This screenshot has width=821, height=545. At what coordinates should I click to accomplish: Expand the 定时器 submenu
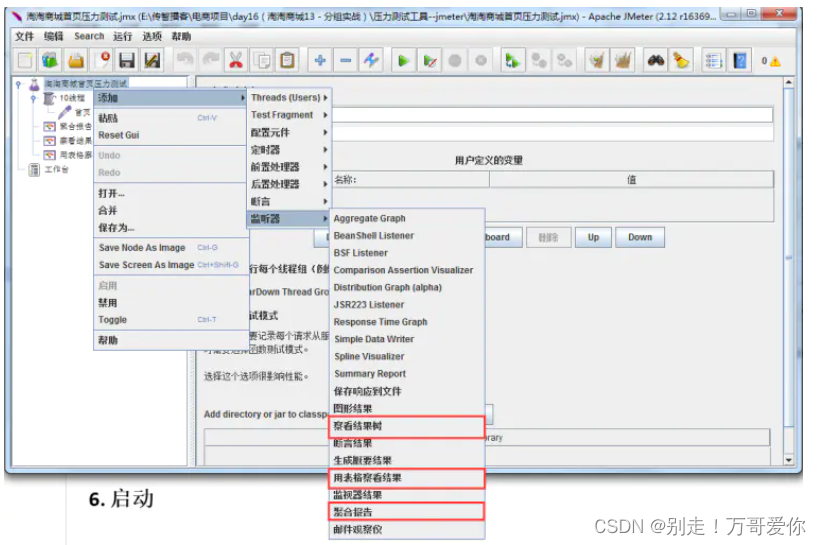click(x=289, y=149)
